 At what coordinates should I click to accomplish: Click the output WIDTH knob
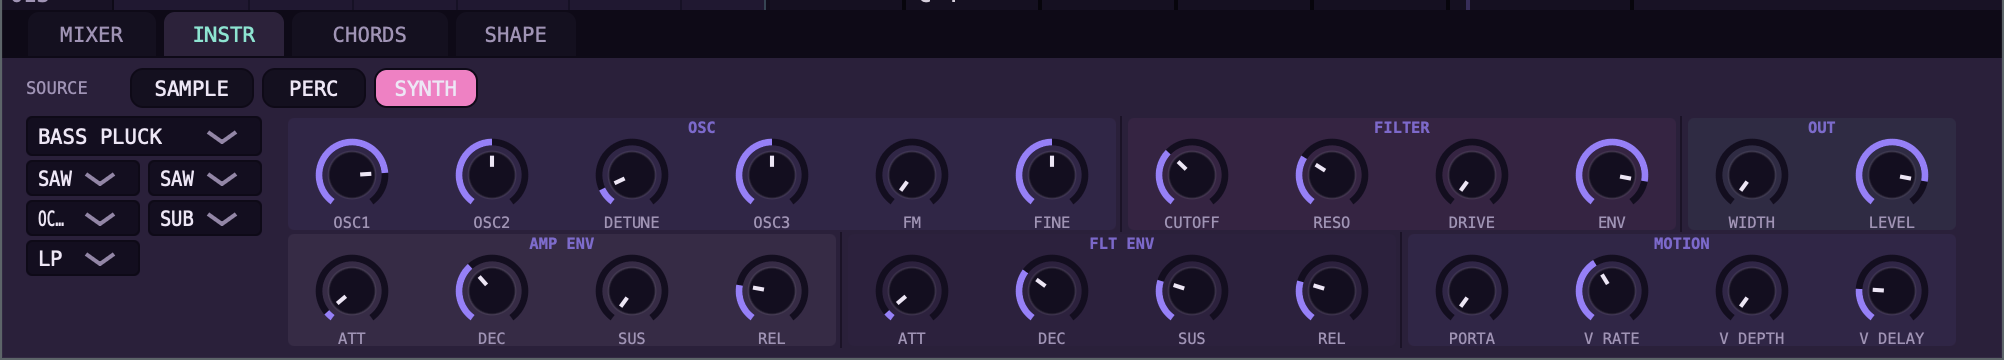pos(1752,175)
